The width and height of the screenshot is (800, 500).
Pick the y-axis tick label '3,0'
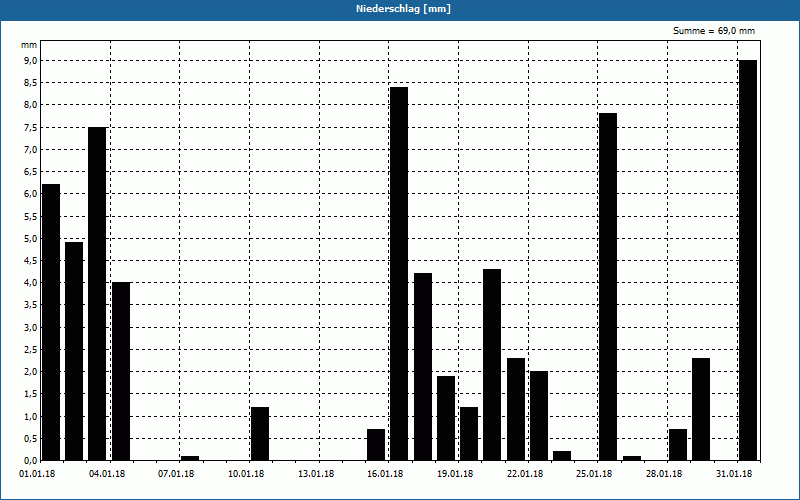pyautogui.click(x=31, y=328)
